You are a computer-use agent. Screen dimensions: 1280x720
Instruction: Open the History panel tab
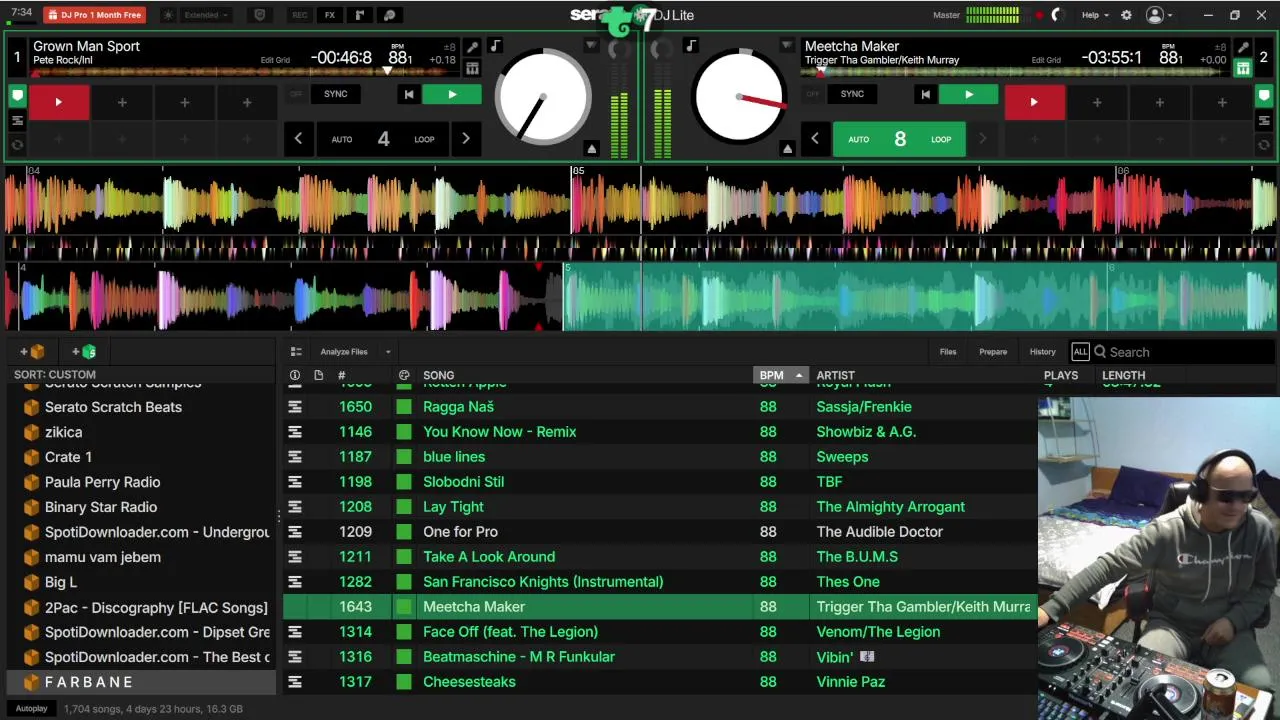coord(1042,352)
